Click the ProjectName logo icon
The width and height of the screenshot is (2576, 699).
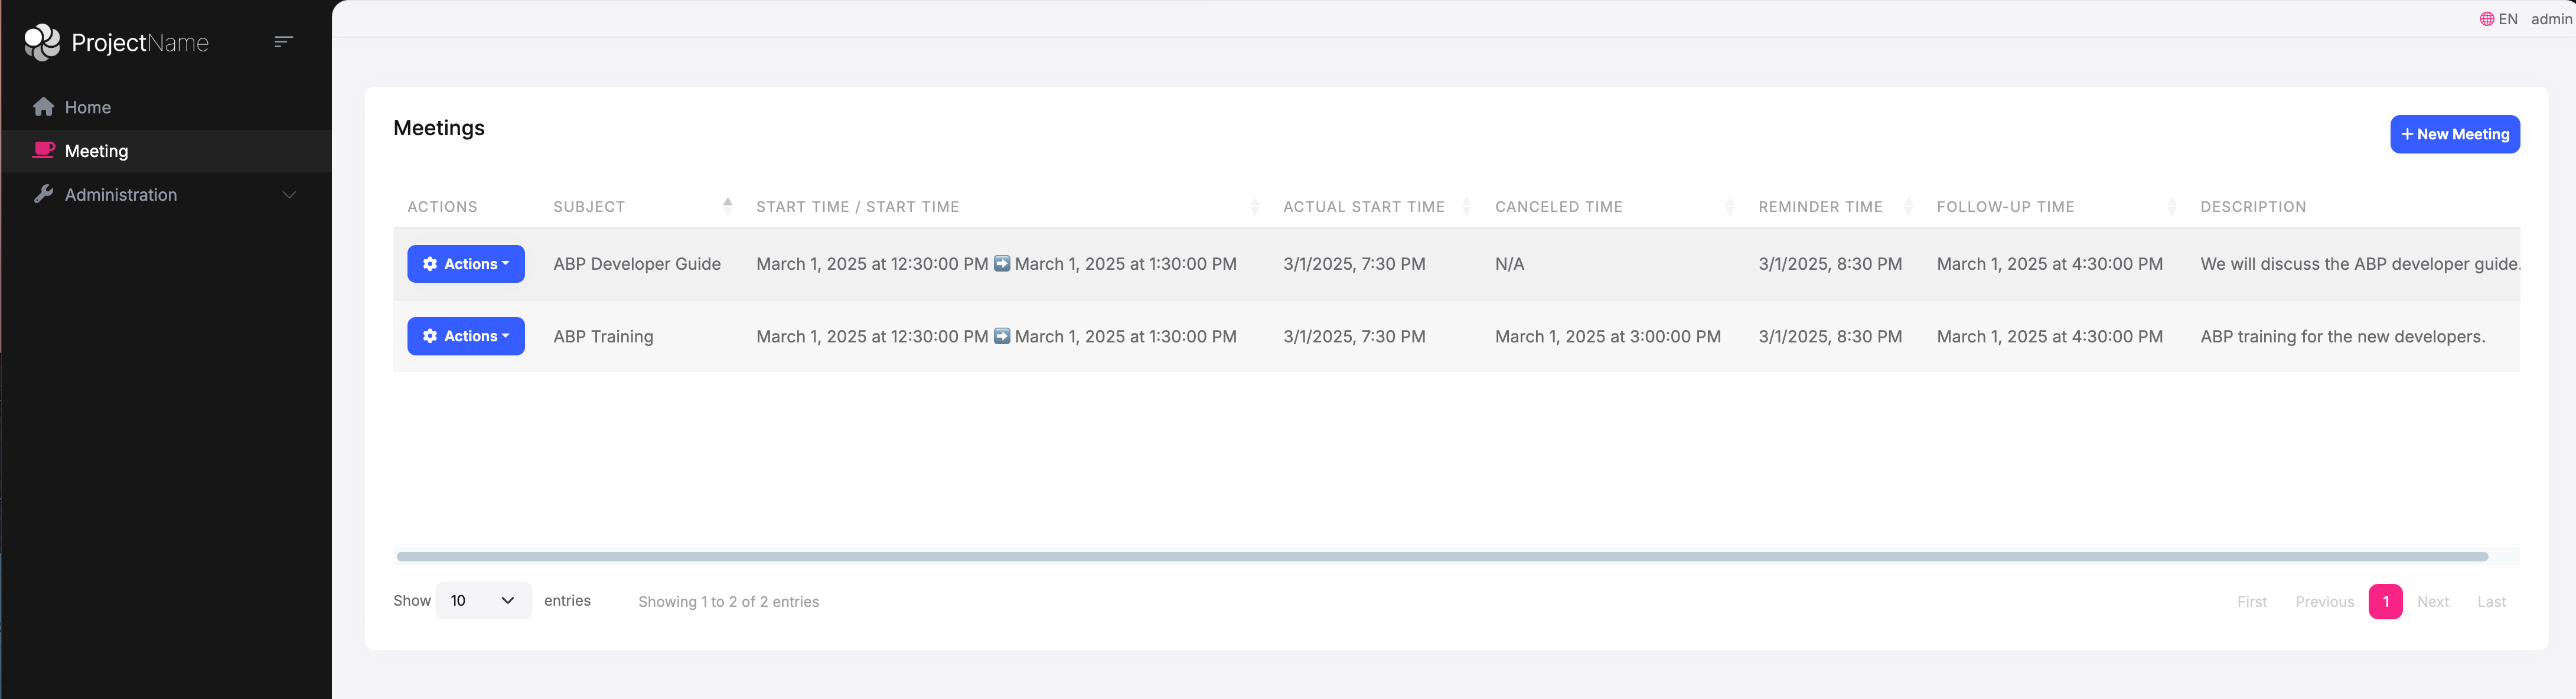42,42
